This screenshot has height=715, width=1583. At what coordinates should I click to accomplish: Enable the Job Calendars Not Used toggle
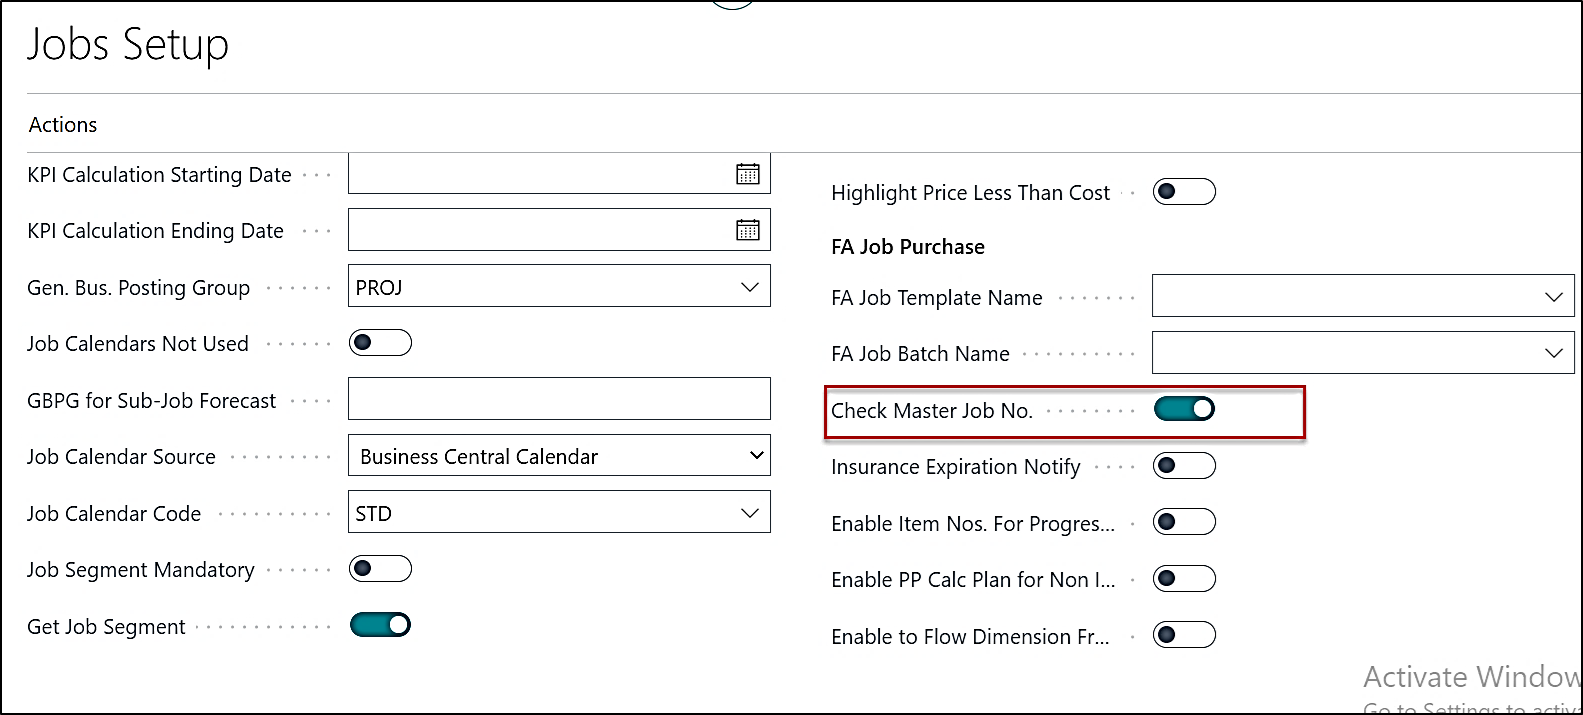(x=380, y=343)
